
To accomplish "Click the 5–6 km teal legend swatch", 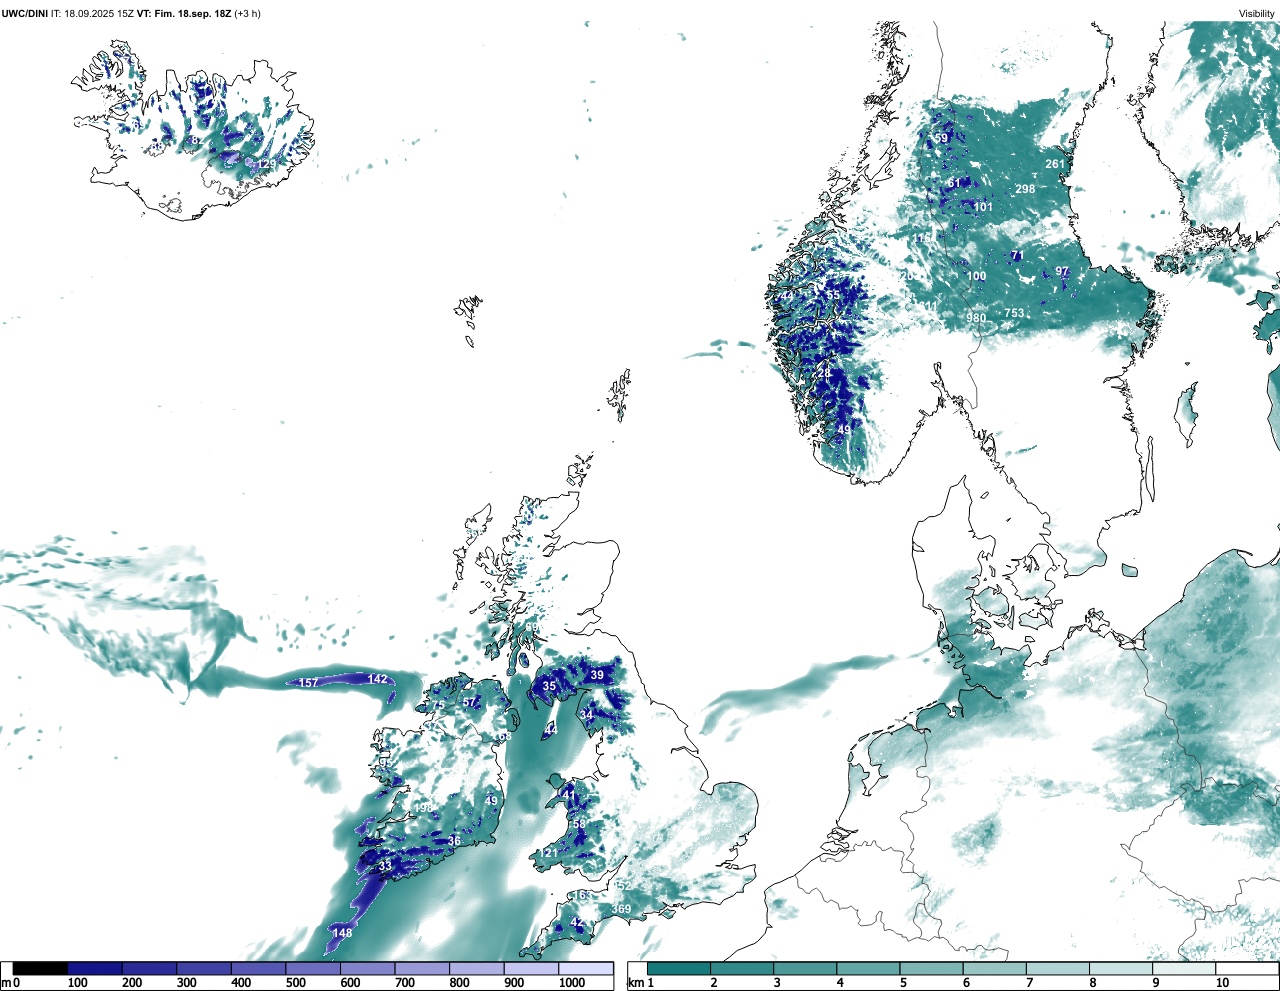I will pos(932,968).
